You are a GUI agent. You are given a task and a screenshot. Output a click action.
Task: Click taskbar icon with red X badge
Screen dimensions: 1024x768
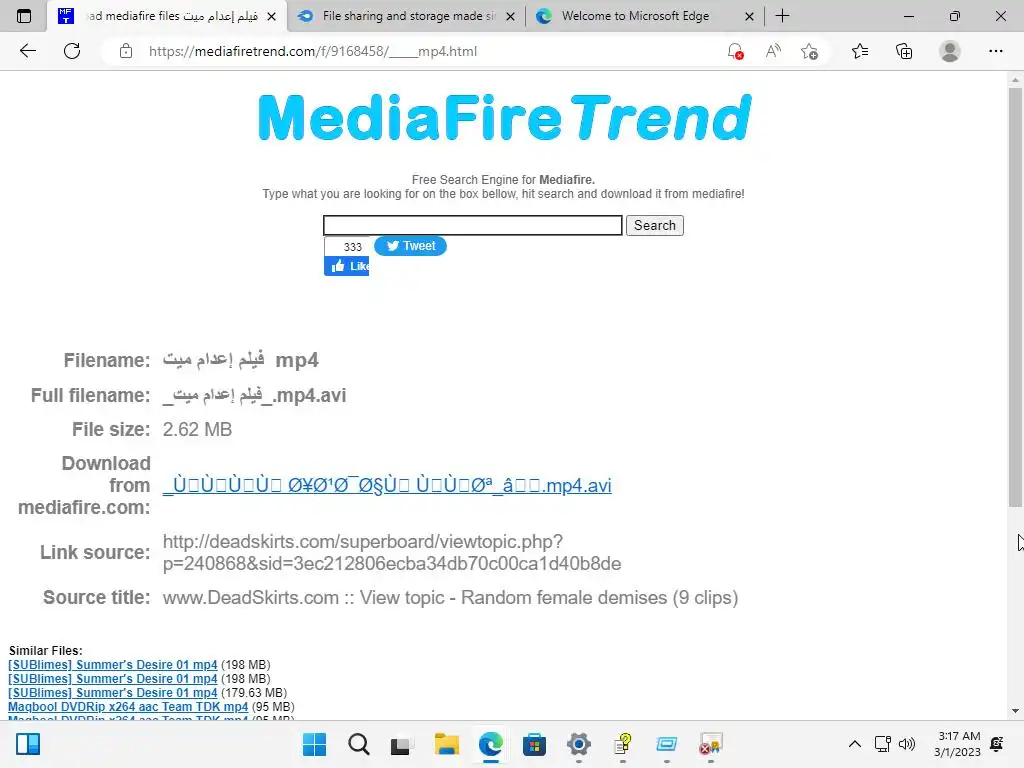(x=711, y=744)
